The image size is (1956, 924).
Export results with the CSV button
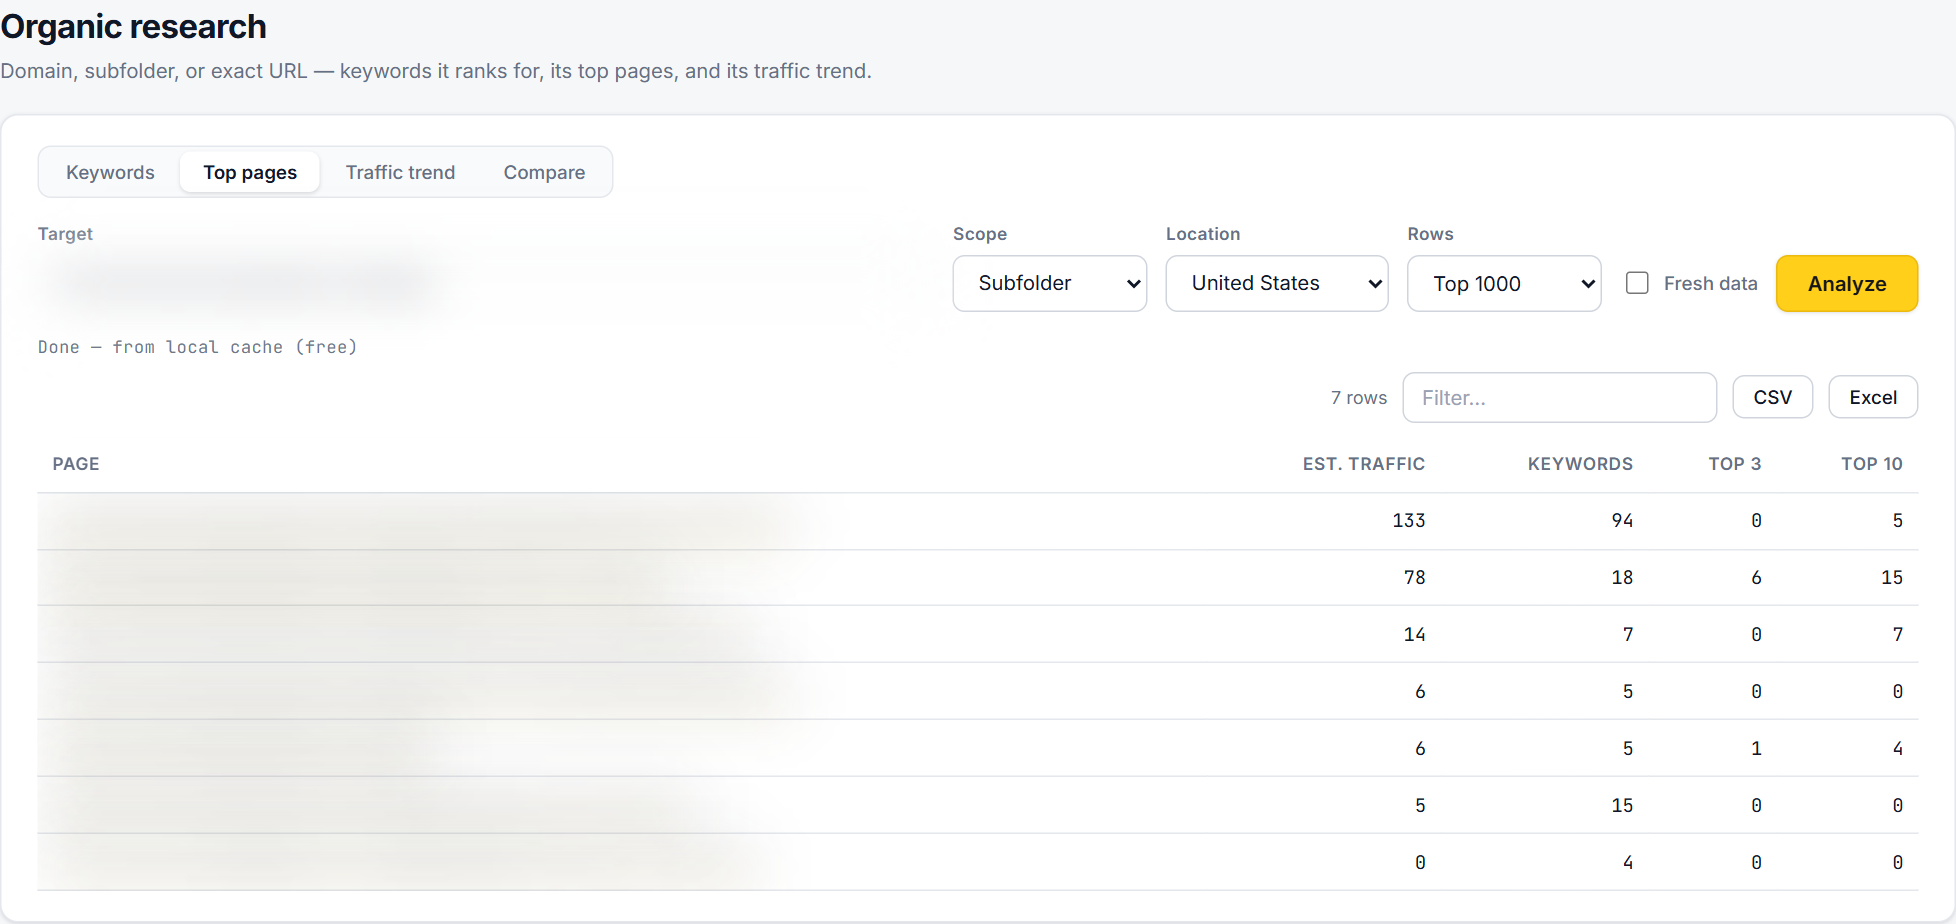click(x=1772, y=397)
